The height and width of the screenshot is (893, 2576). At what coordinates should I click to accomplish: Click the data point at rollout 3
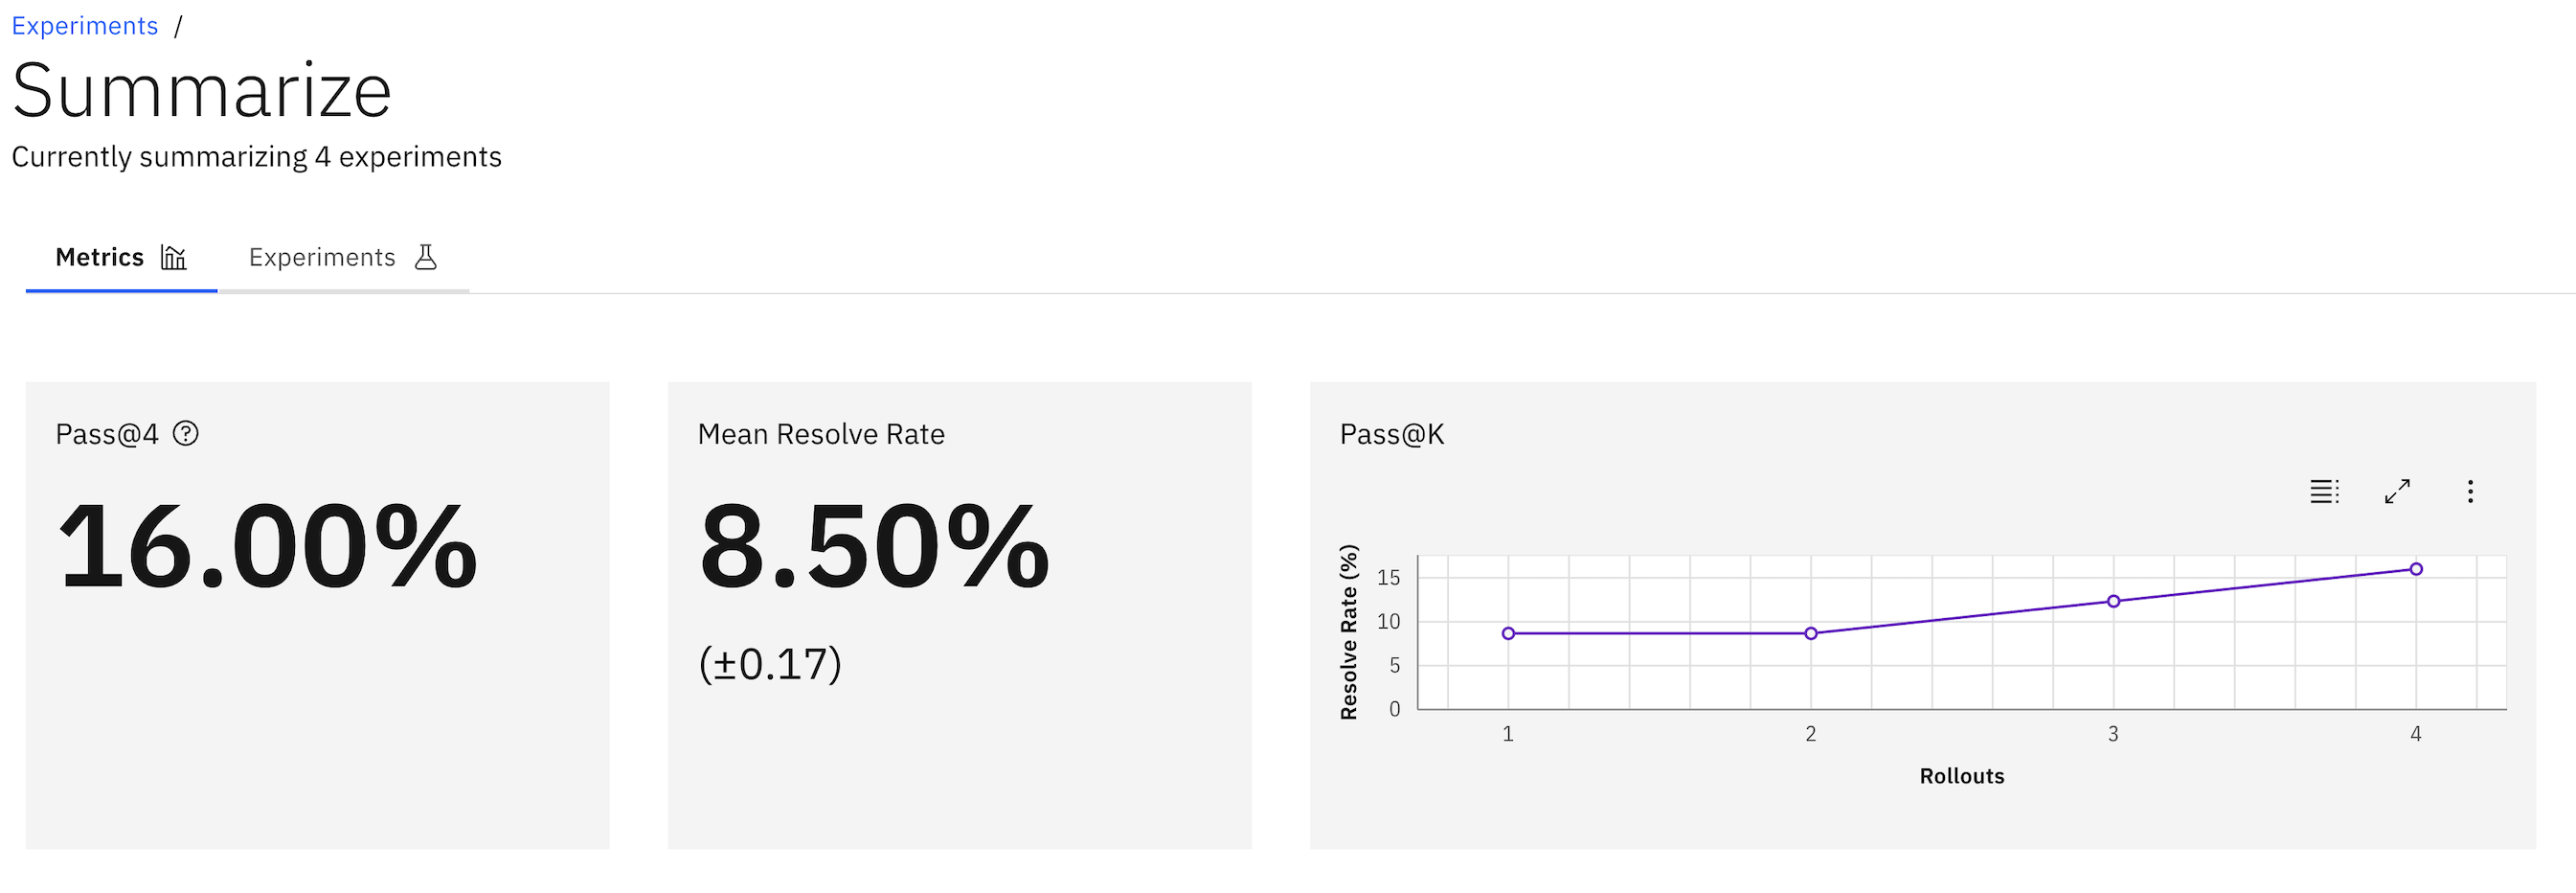2113,602
